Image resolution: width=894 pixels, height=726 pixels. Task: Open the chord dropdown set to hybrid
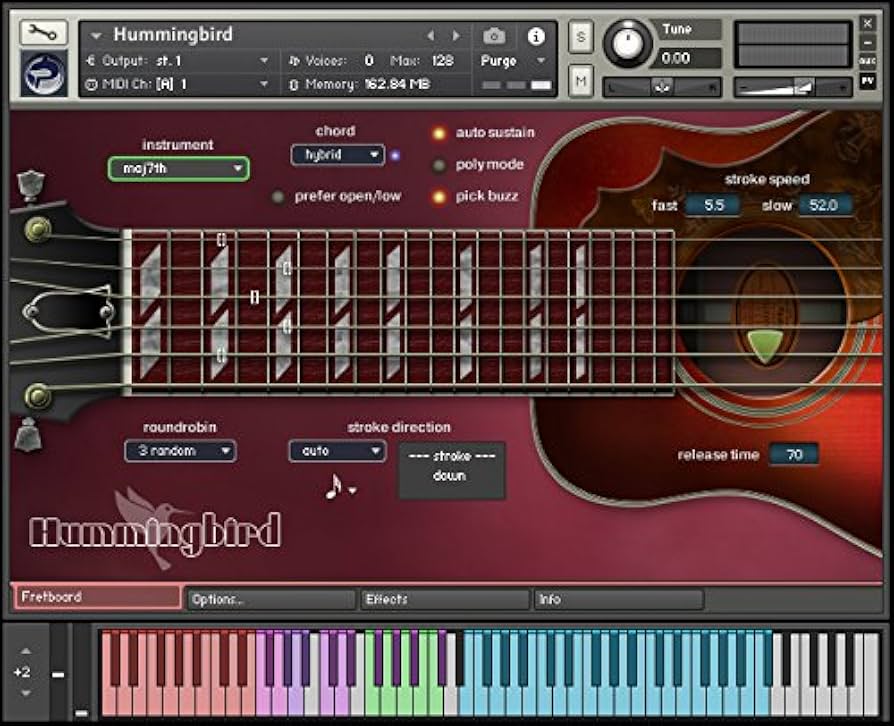[336, 155]
